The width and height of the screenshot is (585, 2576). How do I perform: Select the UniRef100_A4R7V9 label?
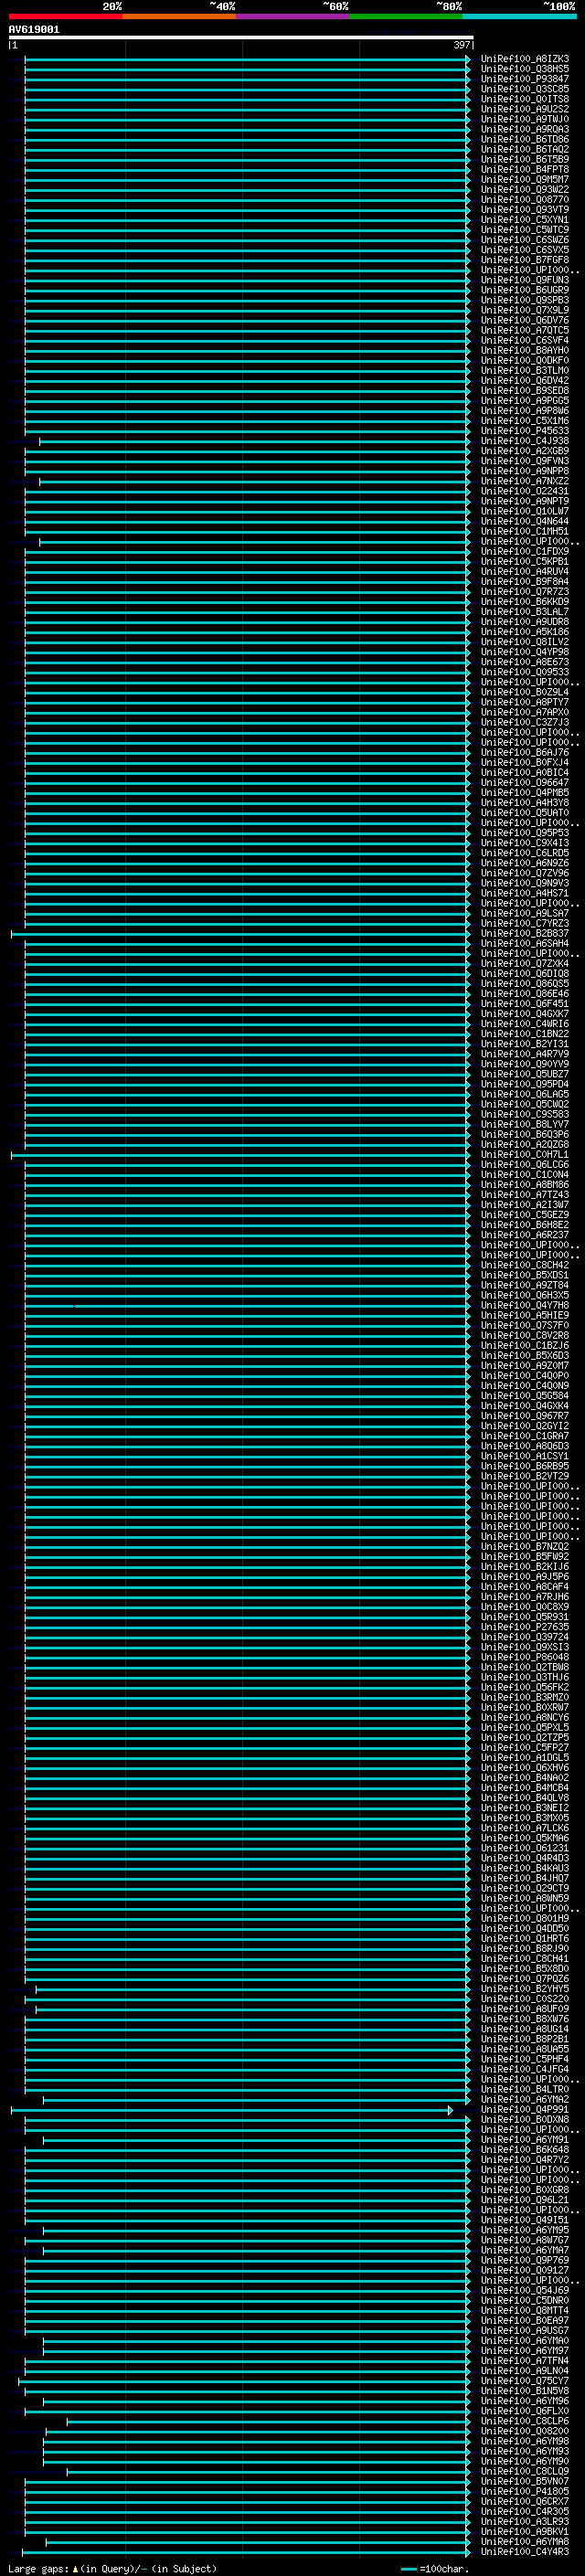[x=525, y=1054]
